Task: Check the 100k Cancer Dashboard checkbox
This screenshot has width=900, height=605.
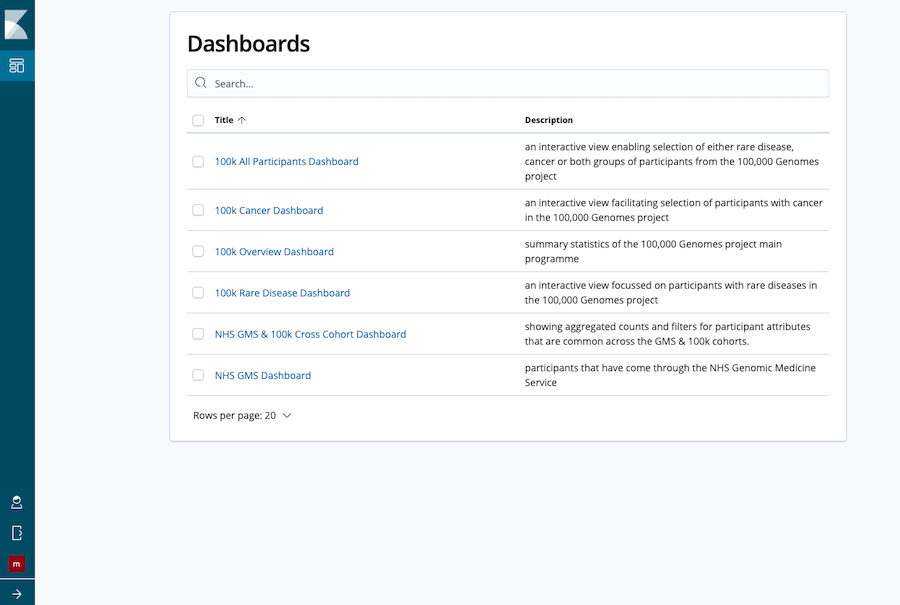Action: click(x=198, y=210)
